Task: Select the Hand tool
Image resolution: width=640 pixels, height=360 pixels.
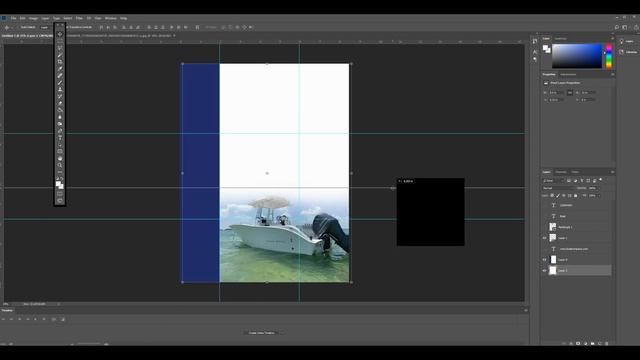Action: pos(60,158)
